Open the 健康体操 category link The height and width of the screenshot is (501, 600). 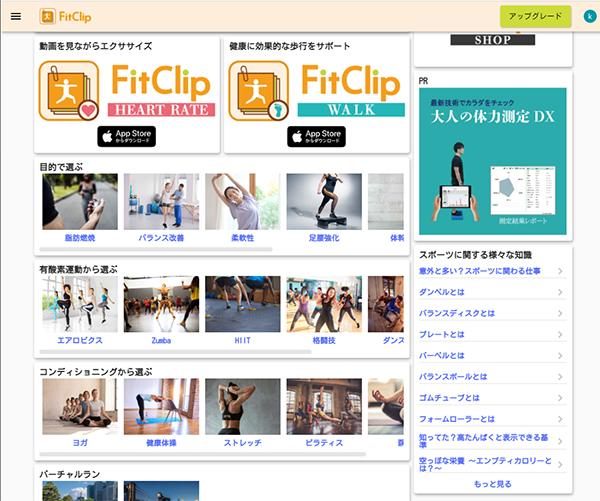pos(161,443)
